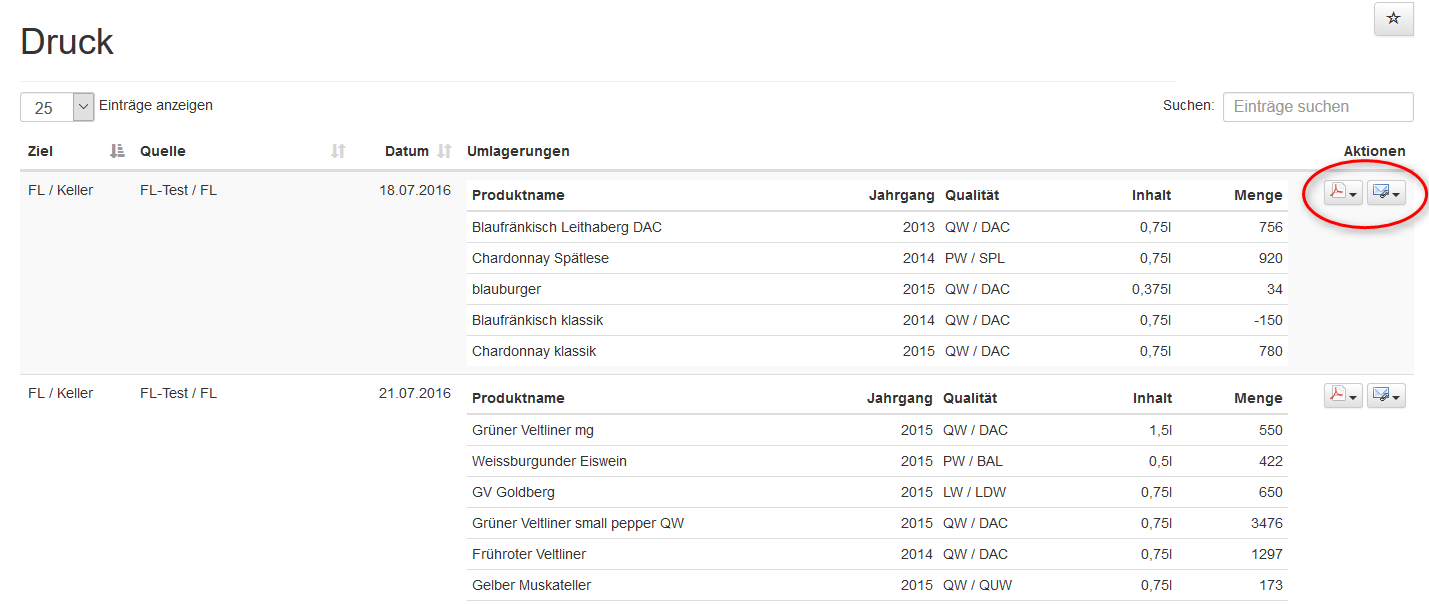1429x604 pixels.
Task: Click the Grüner Veltliner mg product row
Action: 532,430
